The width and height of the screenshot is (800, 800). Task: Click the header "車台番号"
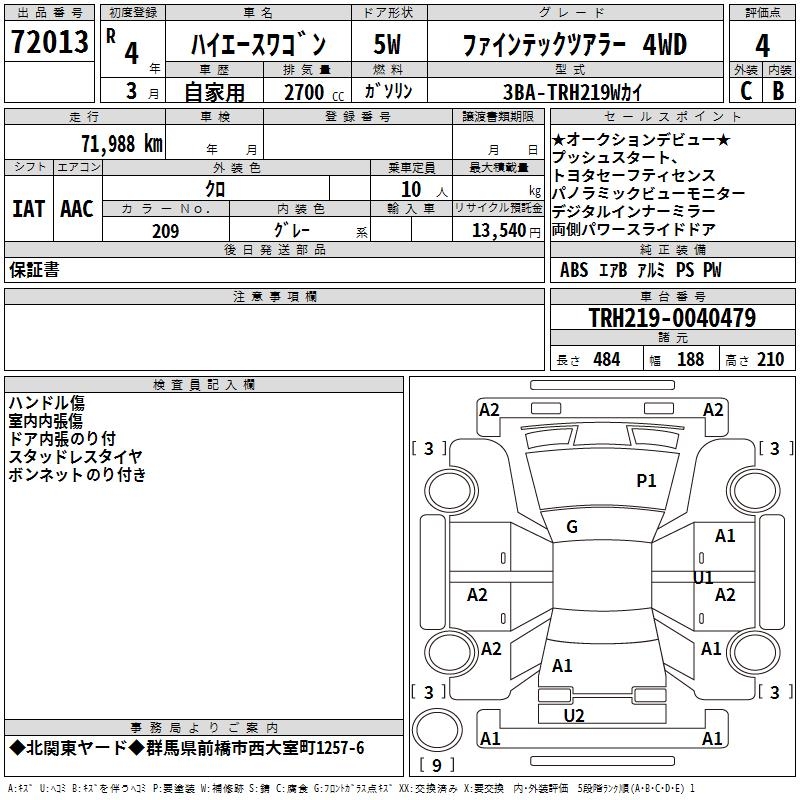click(672, 296)
